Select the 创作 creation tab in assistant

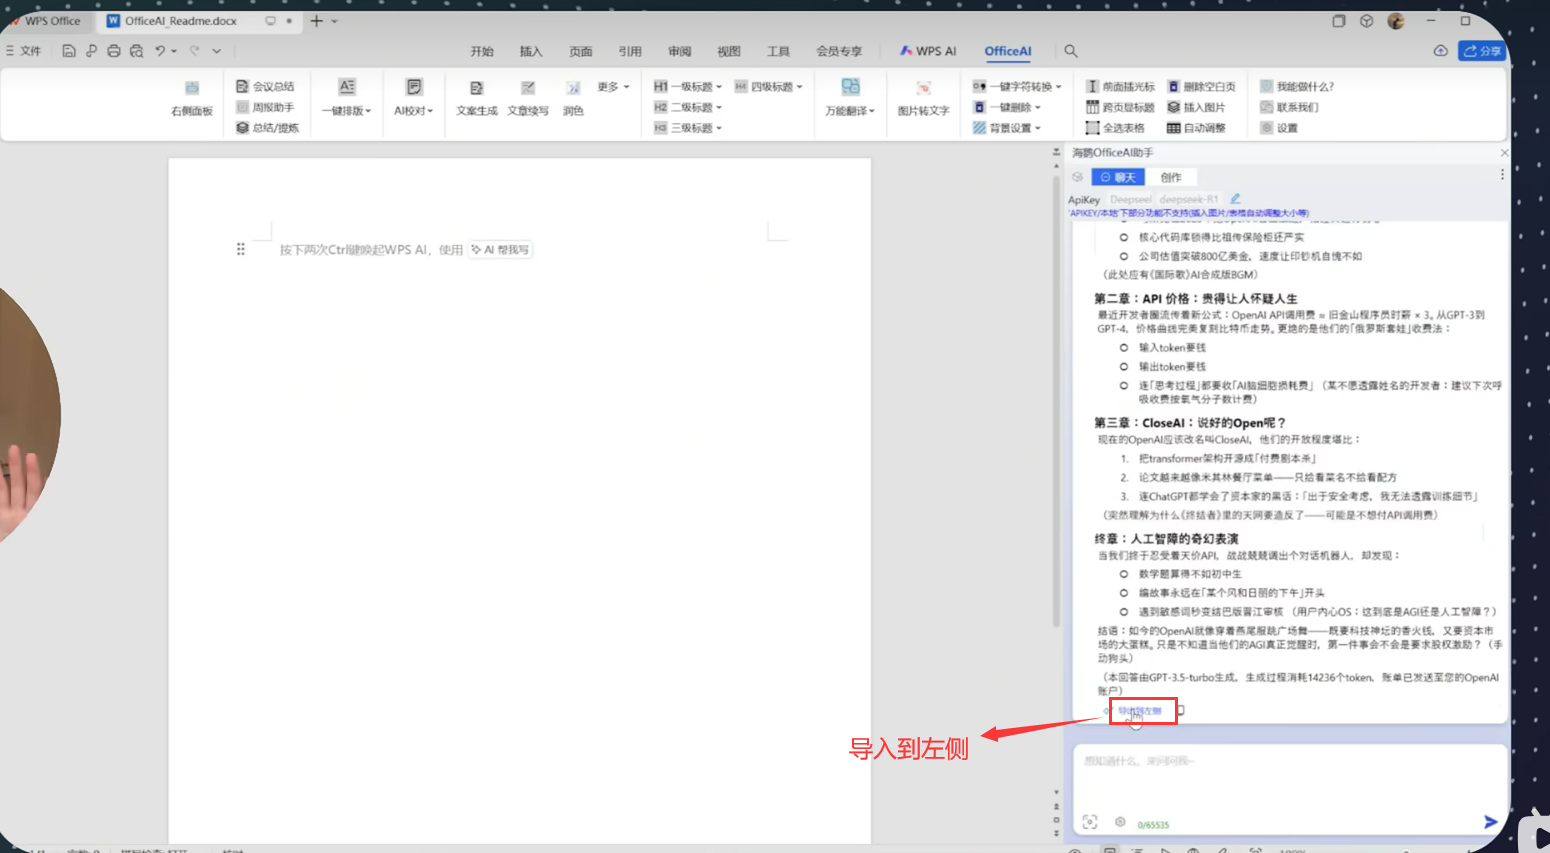point(1171,177)
